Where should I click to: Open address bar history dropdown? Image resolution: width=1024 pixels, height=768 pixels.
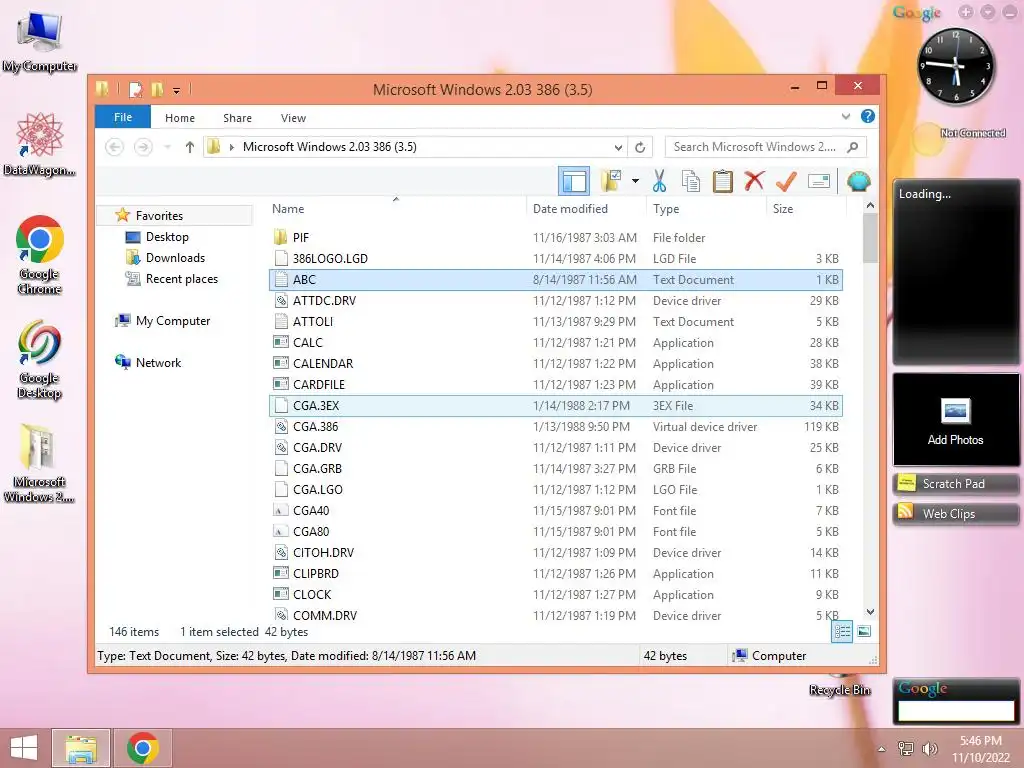[618, 147]
